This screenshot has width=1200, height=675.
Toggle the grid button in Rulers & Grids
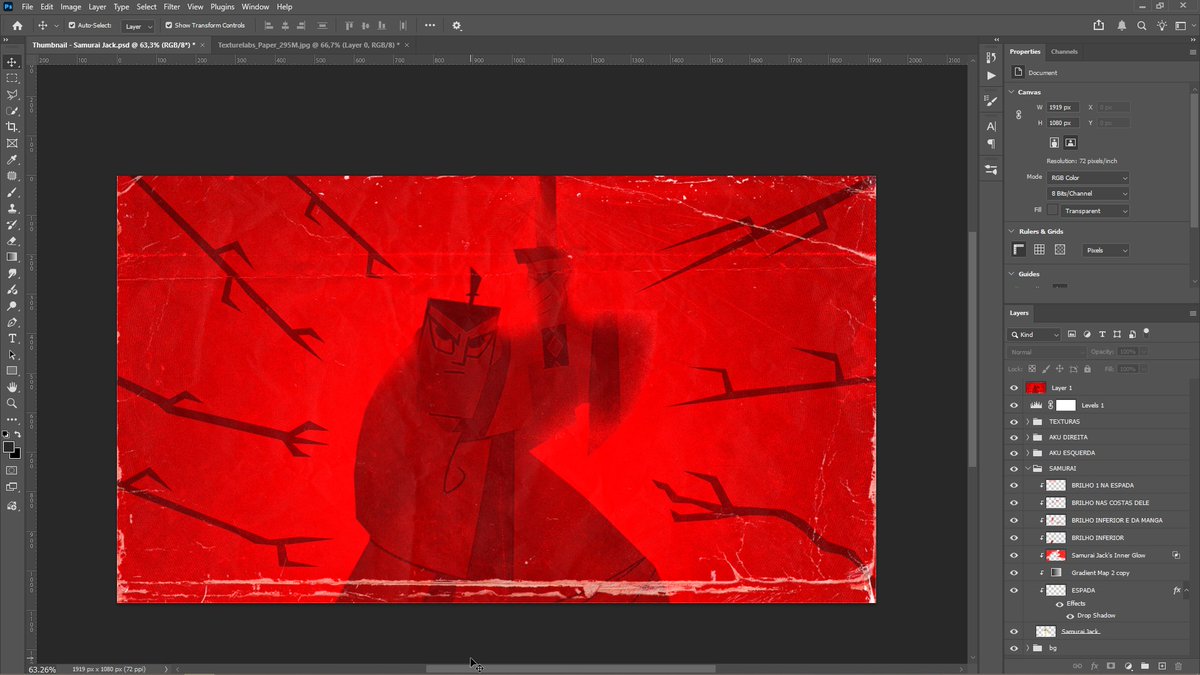tap(1039, 250)
